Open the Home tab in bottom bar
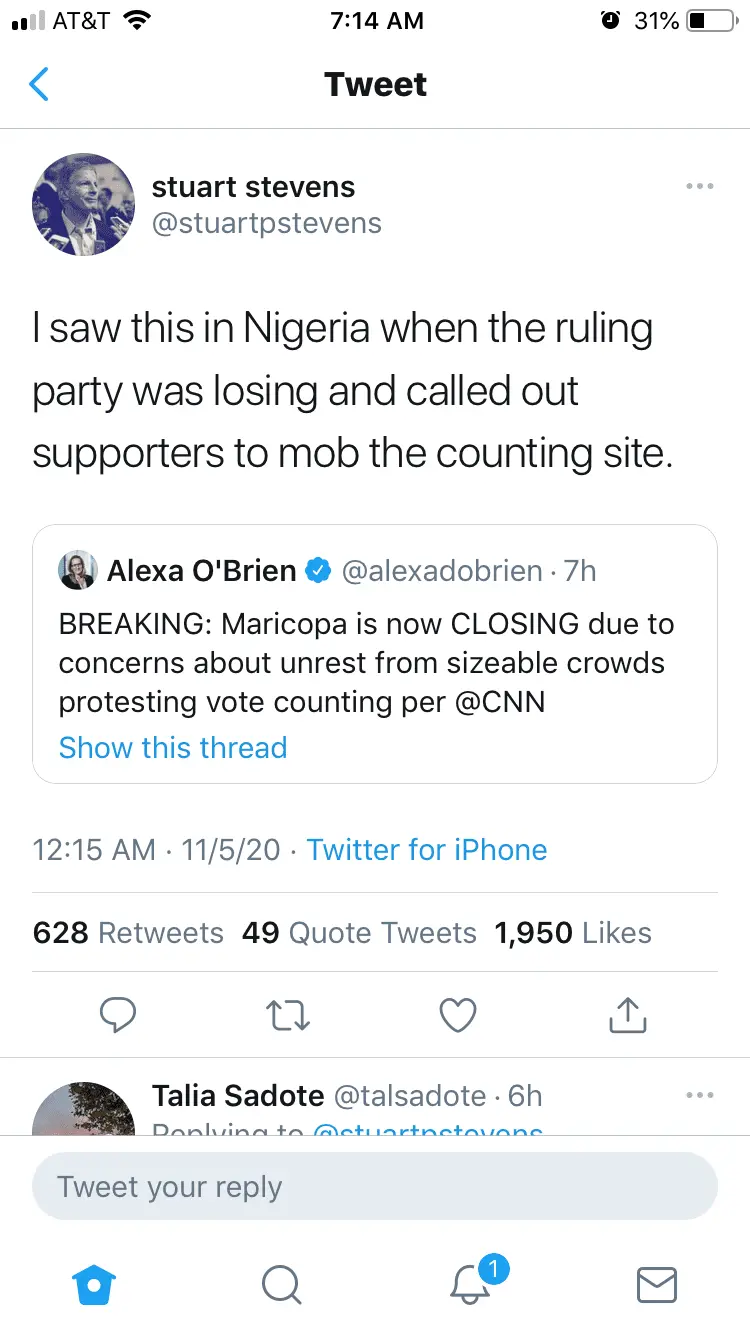 click(96, 1283)
